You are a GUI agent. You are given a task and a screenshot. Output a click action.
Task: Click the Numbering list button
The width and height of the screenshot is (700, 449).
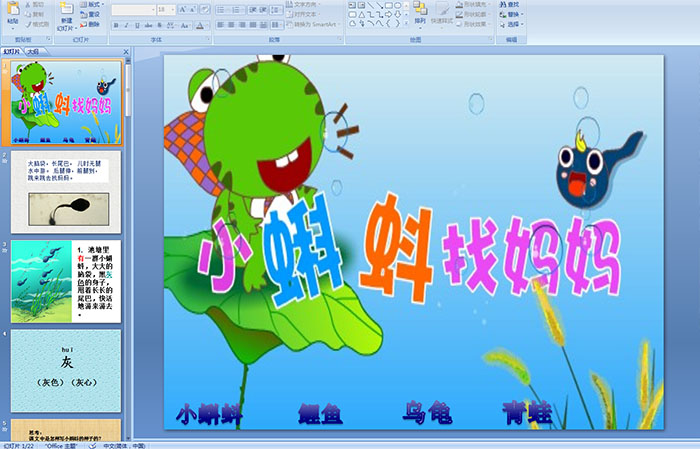(x=237, y=9)
